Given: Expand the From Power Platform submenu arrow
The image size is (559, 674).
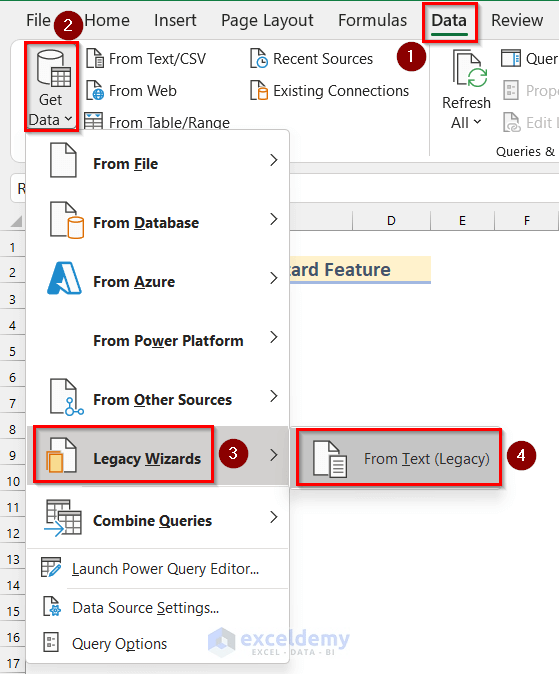Looking at the screenshot, I should pyautogui.click(x=273, y=337).
